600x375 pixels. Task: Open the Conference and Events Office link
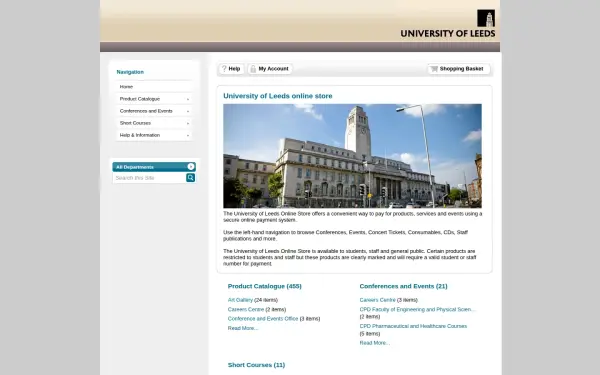[263, 318]
